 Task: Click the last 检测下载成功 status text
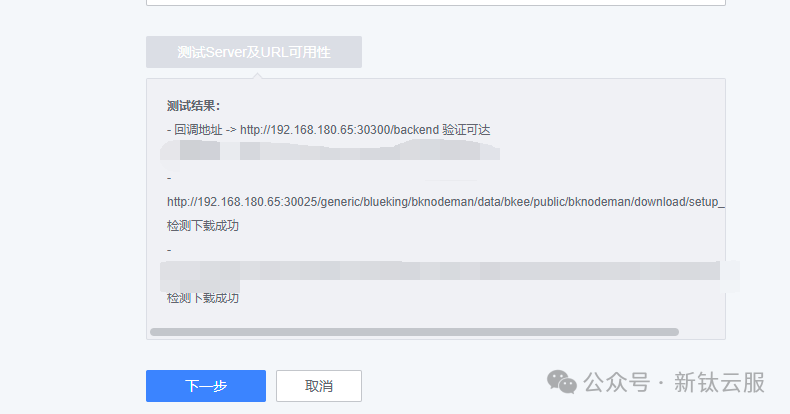203,298
